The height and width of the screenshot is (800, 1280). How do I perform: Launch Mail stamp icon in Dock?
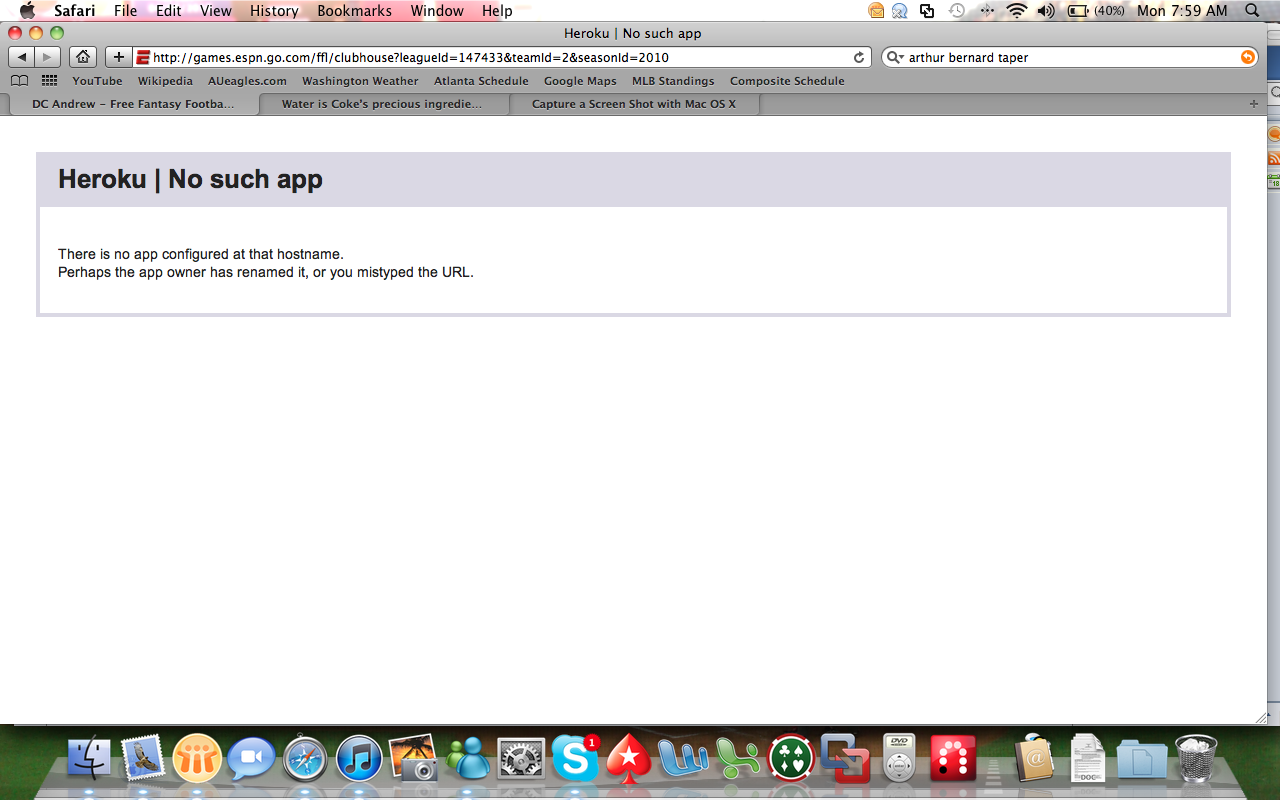coord(143,758)
